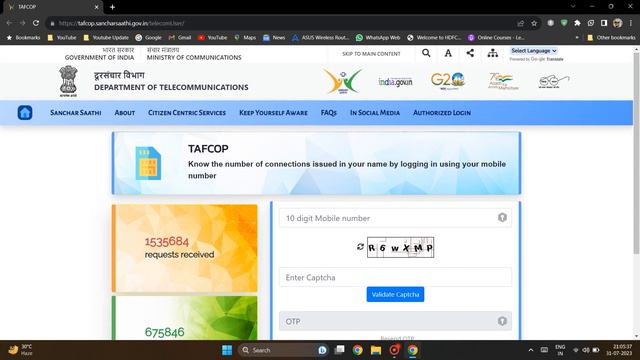Open the india.gov.in logo
The image size is (640, 360).
point(395,82)
